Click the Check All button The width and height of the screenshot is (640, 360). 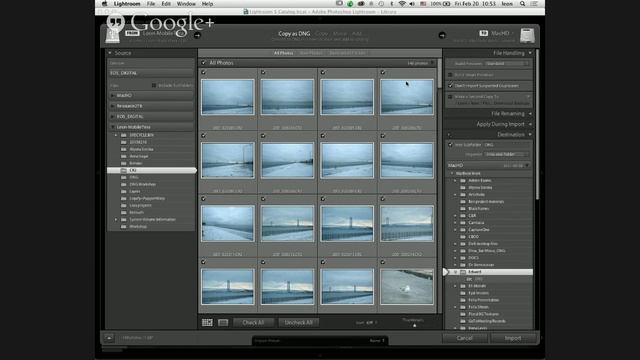(x=253, y=322)
